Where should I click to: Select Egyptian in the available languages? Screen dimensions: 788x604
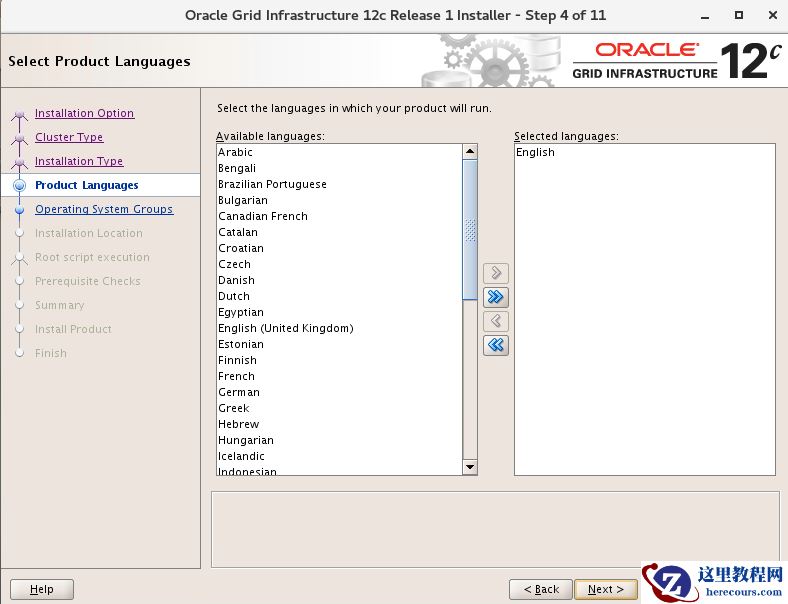point(339,313)
